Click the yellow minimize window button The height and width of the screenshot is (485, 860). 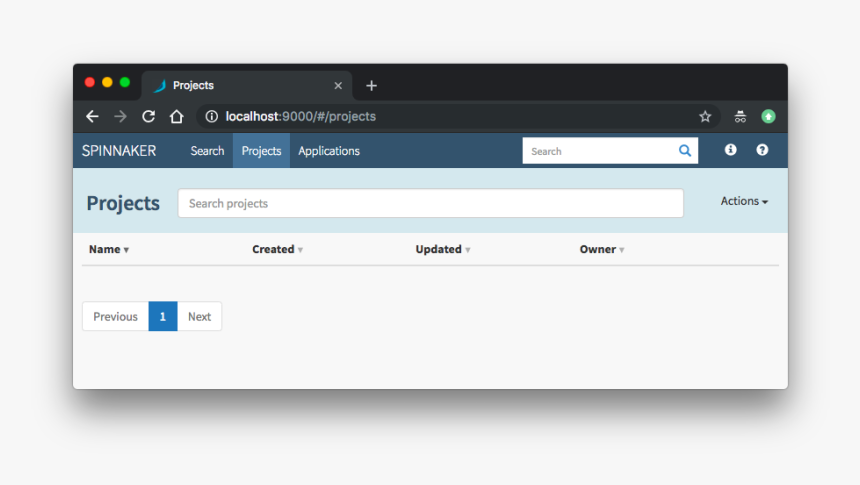[x=108, y=82]
